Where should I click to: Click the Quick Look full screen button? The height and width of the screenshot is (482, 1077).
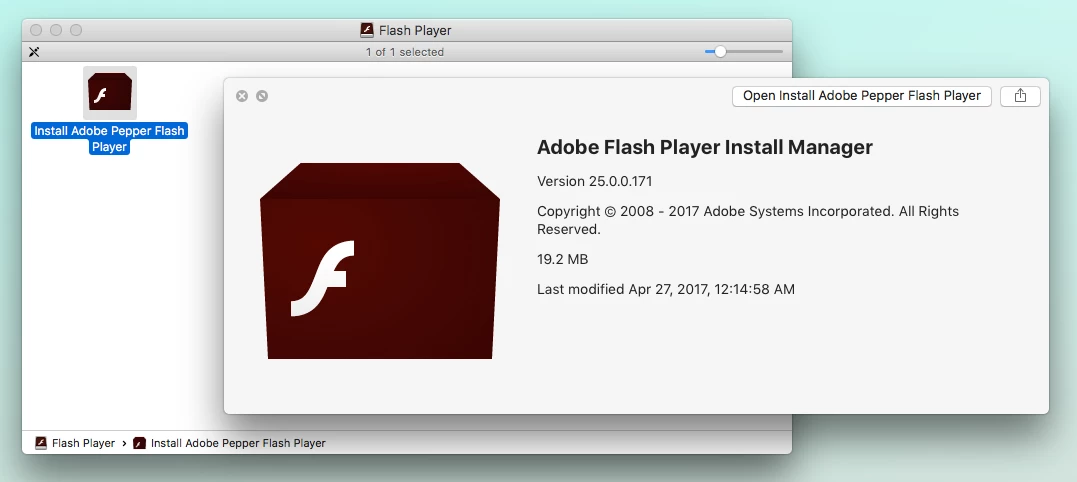click(x=262, y=96)
